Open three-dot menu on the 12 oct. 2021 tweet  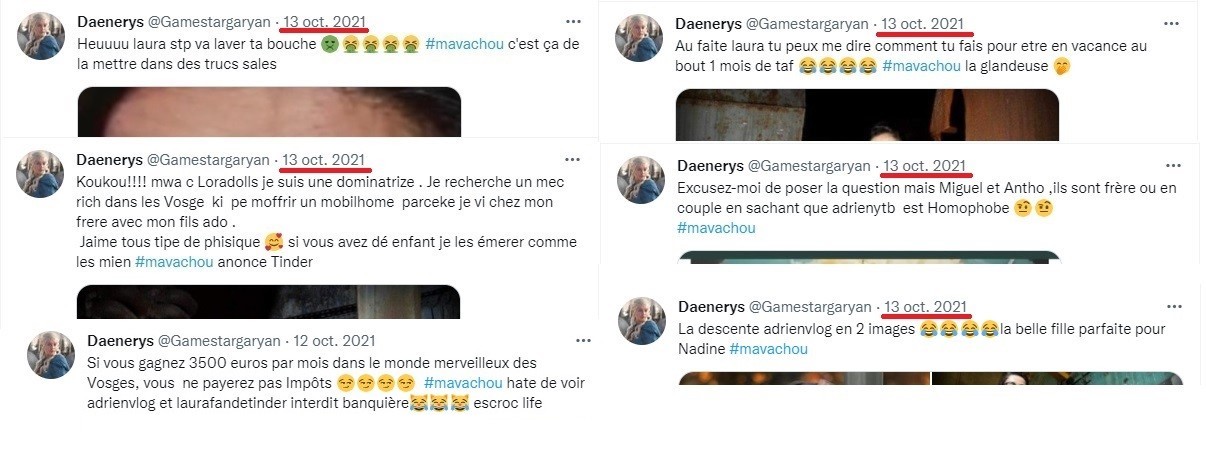(582, 340)
